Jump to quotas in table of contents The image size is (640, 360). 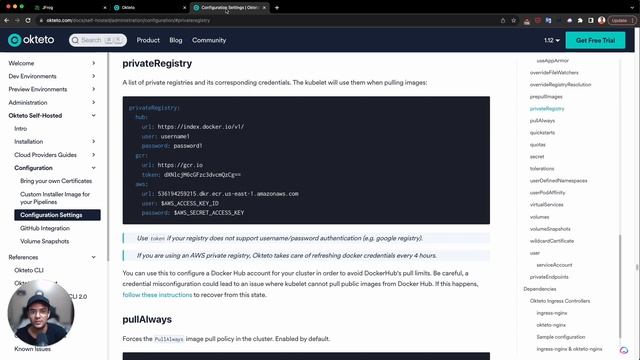click(x=538, y=144)
